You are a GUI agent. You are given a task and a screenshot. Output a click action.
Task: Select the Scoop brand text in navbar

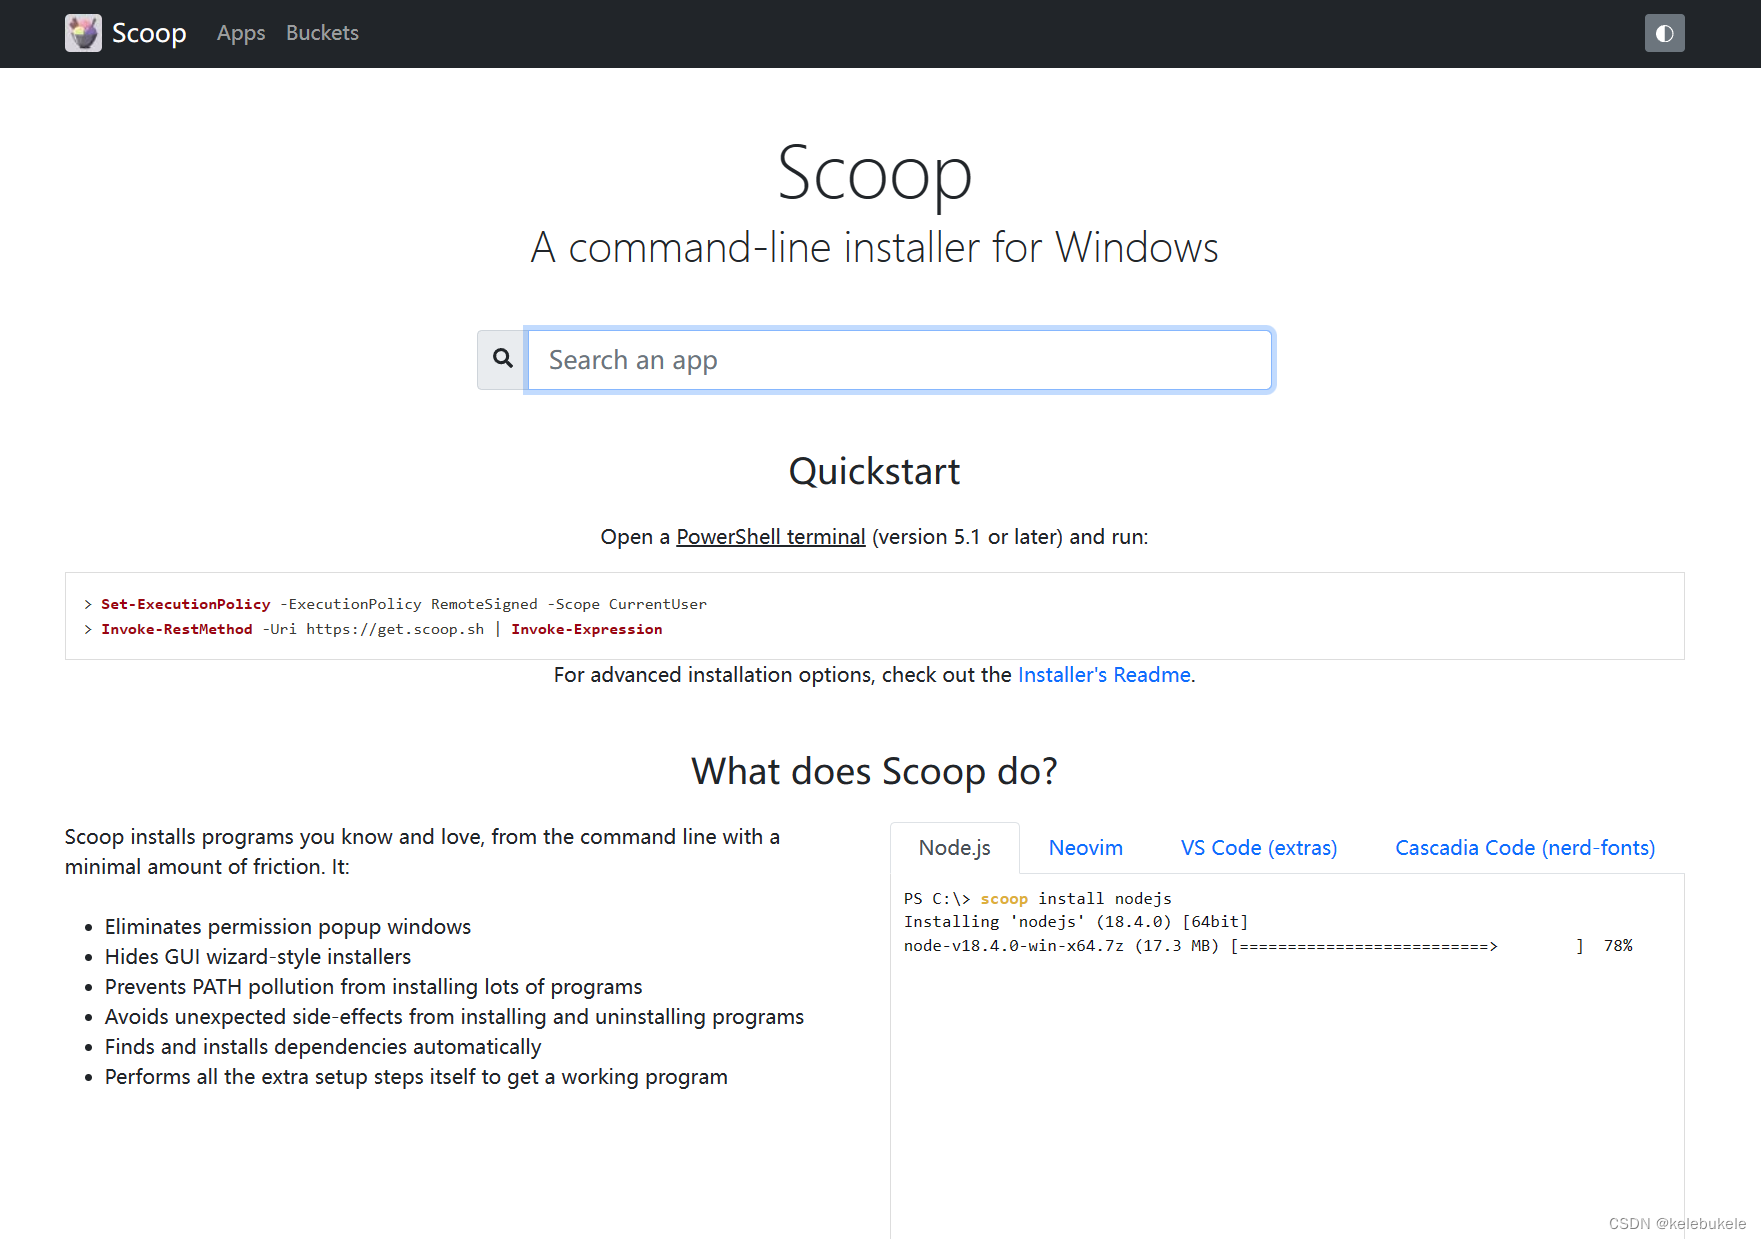coord(150,33)
